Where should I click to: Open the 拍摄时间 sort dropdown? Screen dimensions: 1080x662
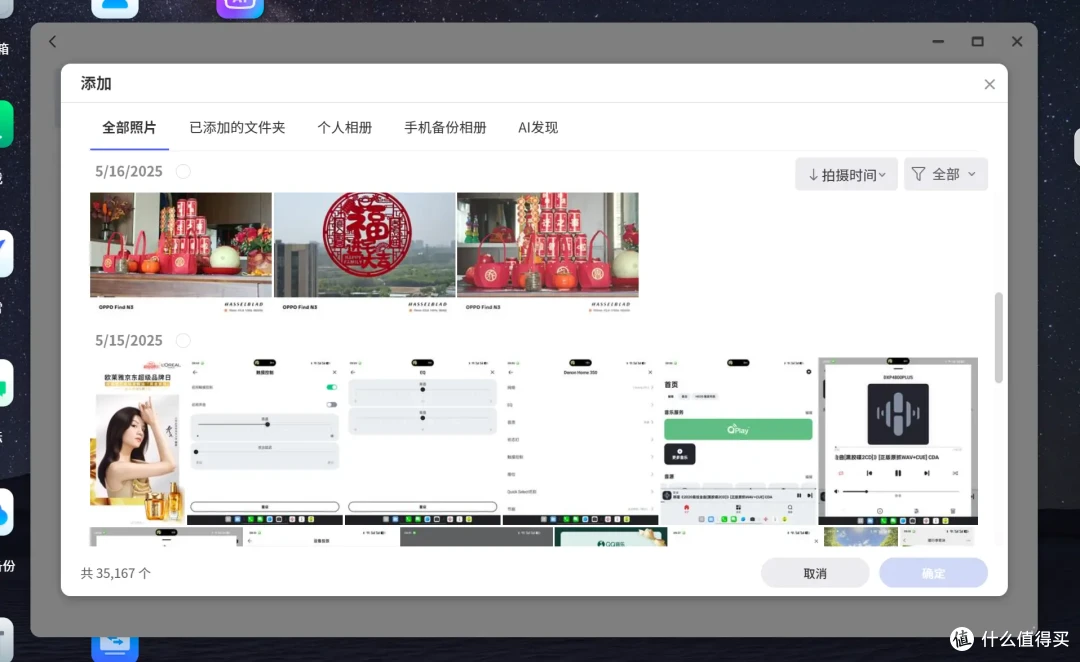tap(847, 174)
